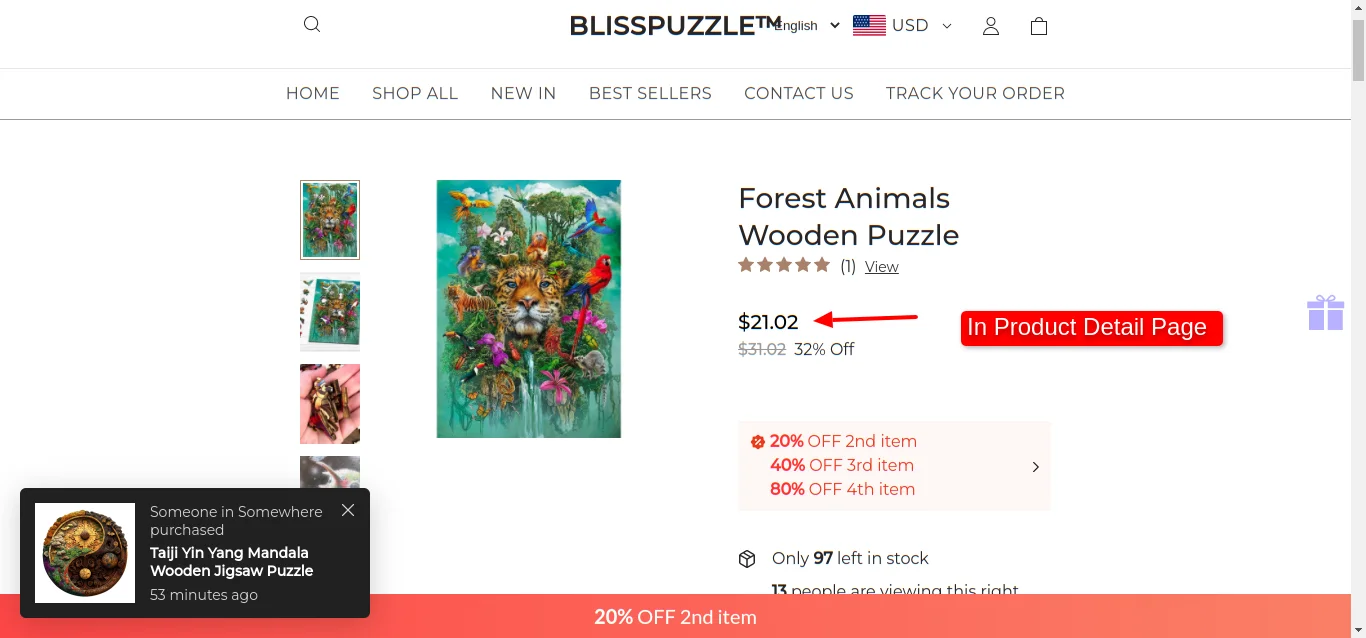The image size is (1366, 638).
Task: Navigate to TRACK YOUR ORDER
Action: pos(975,93)
